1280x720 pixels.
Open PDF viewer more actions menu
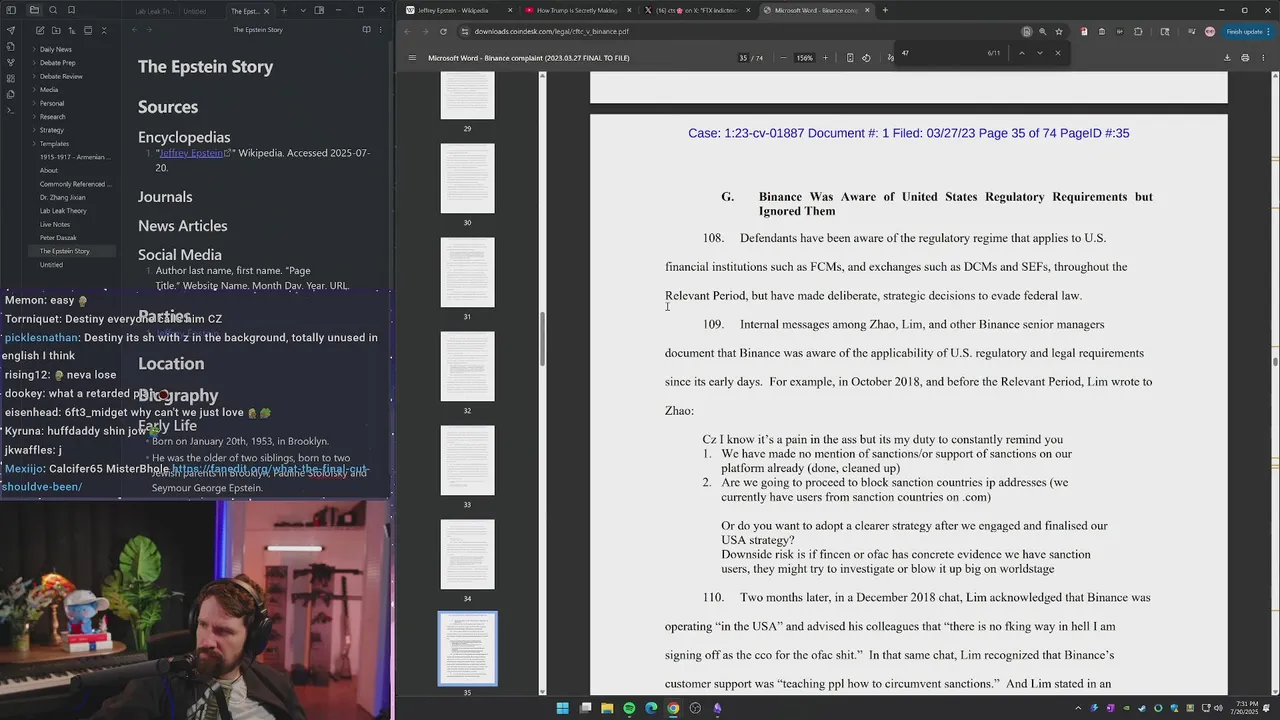(1263, 58)
